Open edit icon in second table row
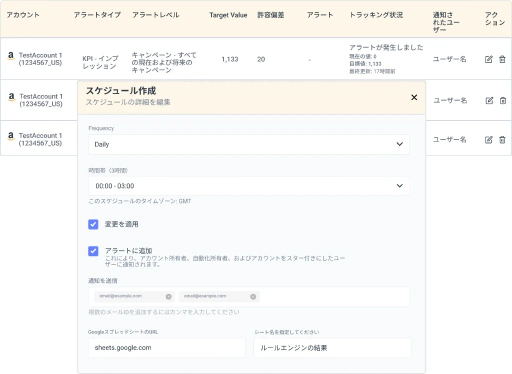512x374 pixels. (489, 100)
